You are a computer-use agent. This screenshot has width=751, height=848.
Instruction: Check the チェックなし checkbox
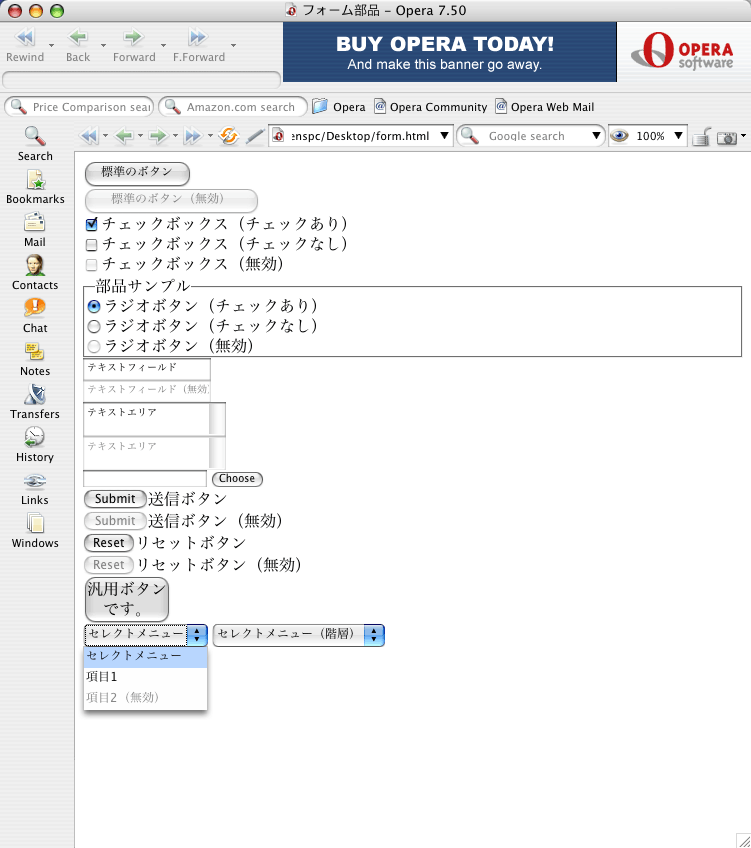click(x=92, y=245)
